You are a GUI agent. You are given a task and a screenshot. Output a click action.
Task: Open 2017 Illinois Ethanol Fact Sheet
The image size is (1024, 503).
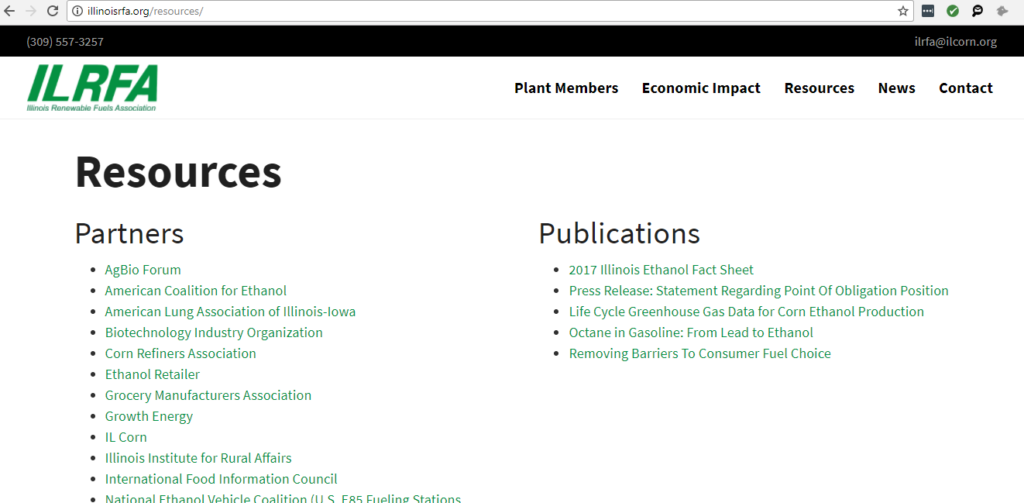(x=661, y=270)
